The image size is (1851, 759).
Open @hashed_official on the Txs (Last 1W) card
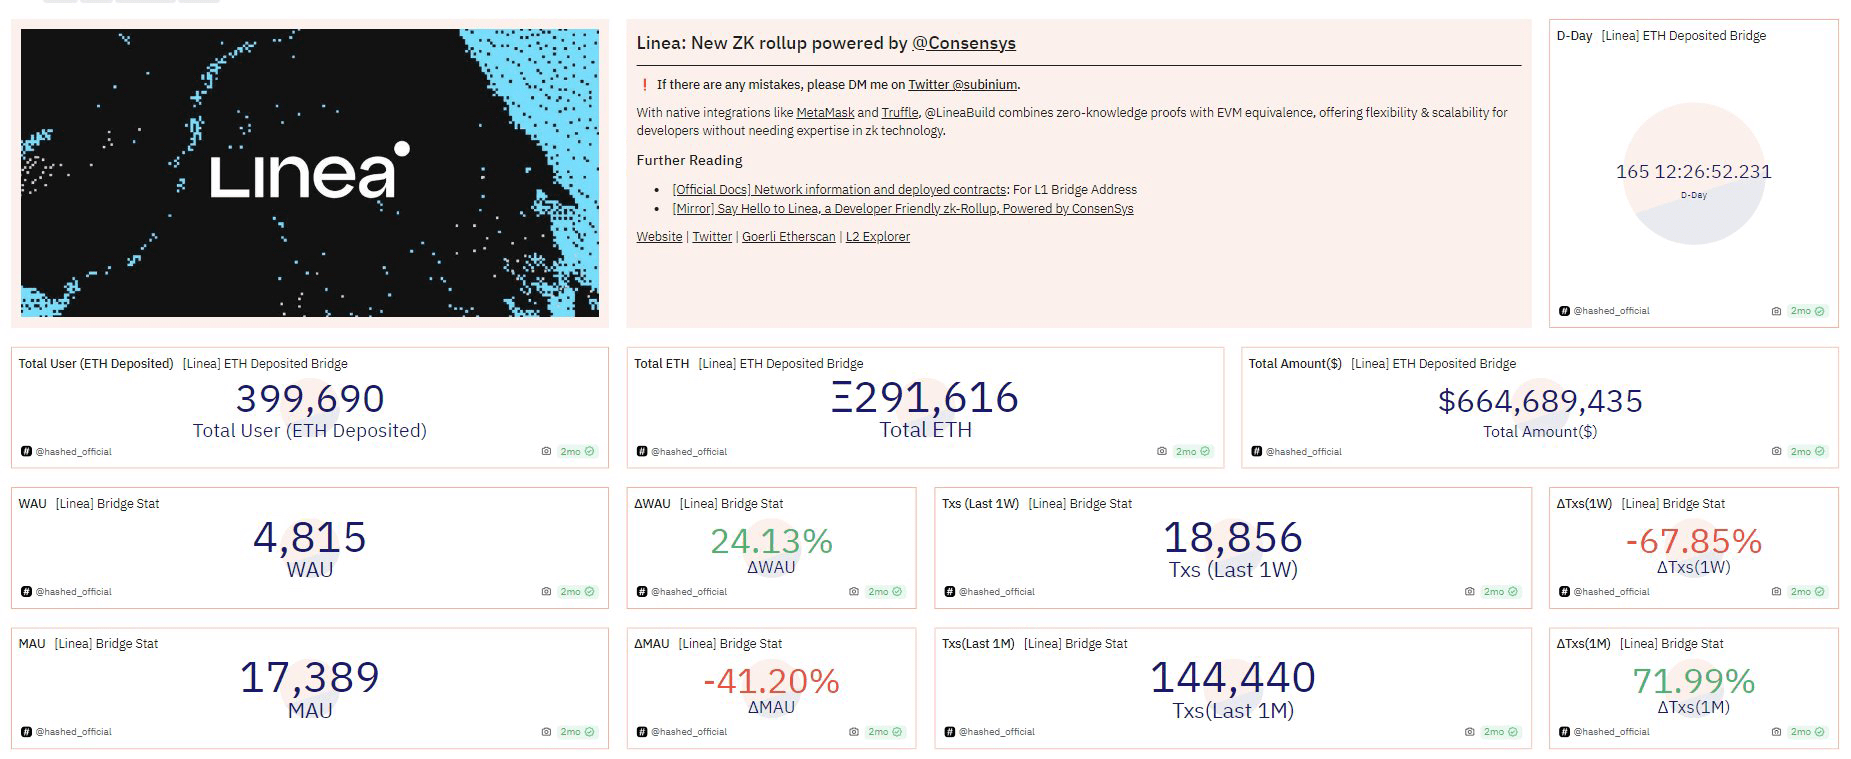(x=997, y=592)
